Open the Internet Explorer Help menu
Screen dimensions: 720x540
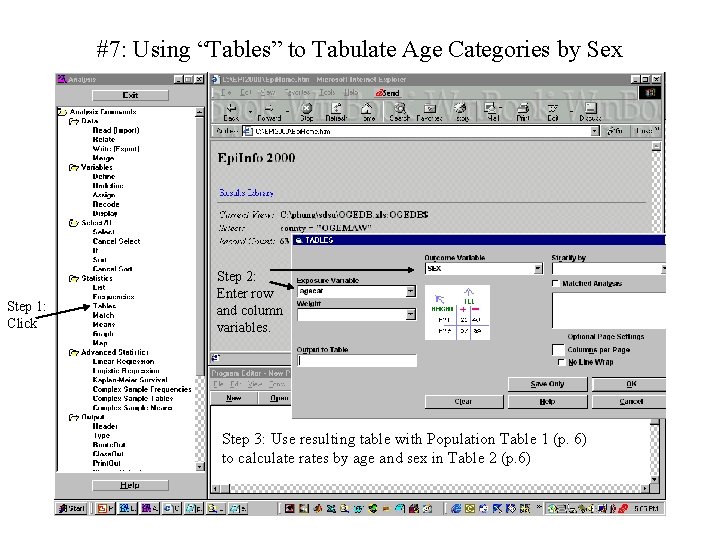[351, 92]
